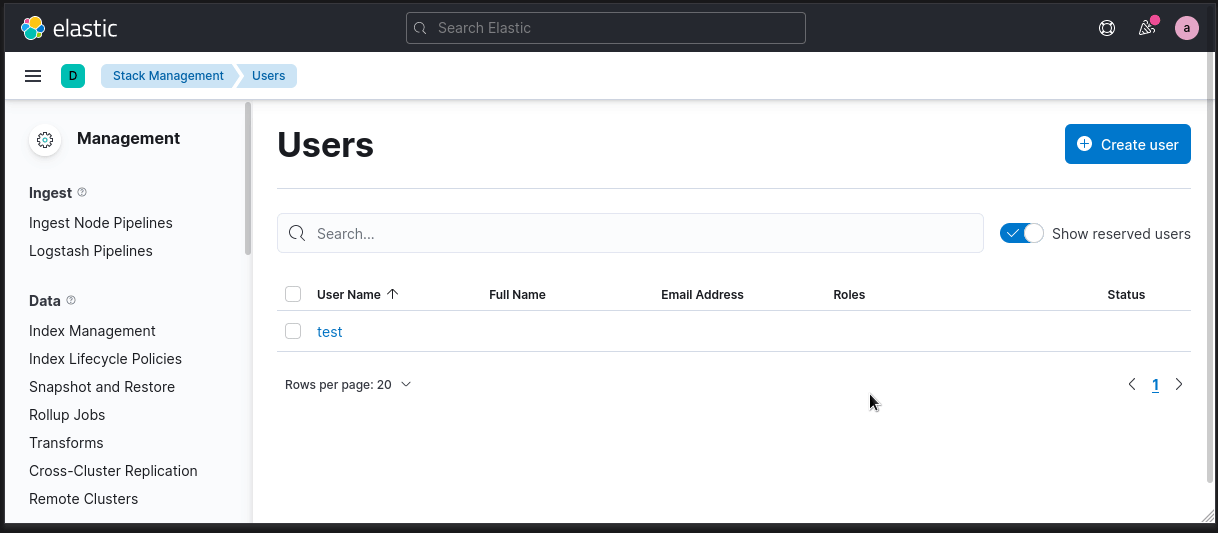1218x533 pixels.
Task: Click the Management sidebar heading
Action: [129, 139]
